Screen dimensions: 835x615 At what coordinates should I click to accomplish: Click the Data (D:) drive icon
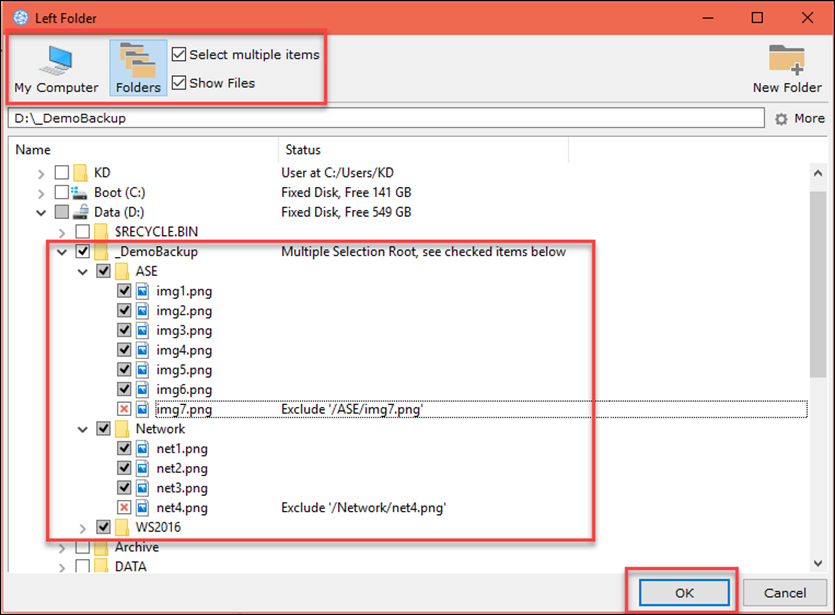click(x=80, y=212)
